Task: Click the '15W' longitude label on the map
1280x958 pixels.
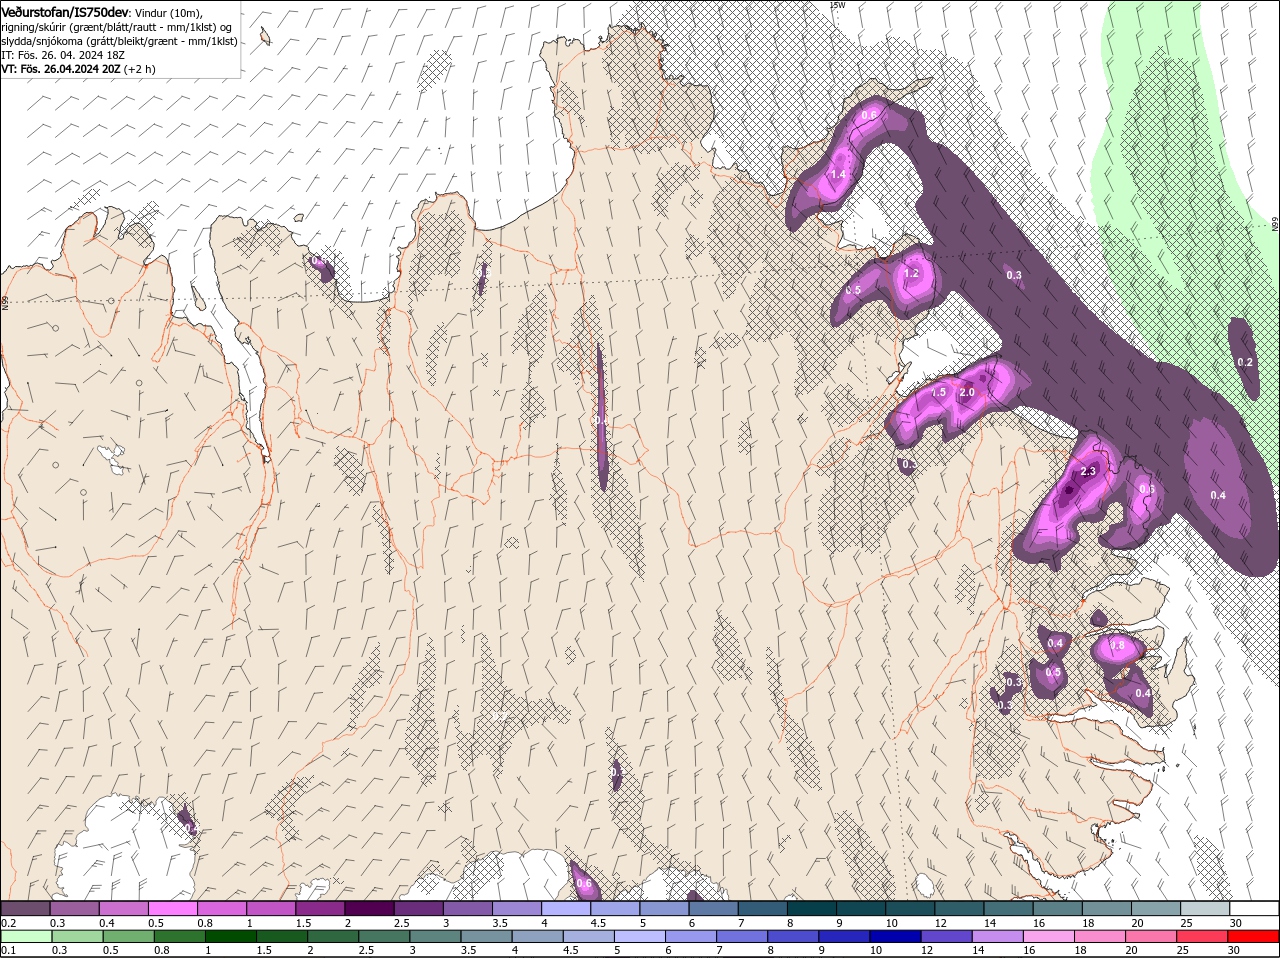Action: pos(838,5)
